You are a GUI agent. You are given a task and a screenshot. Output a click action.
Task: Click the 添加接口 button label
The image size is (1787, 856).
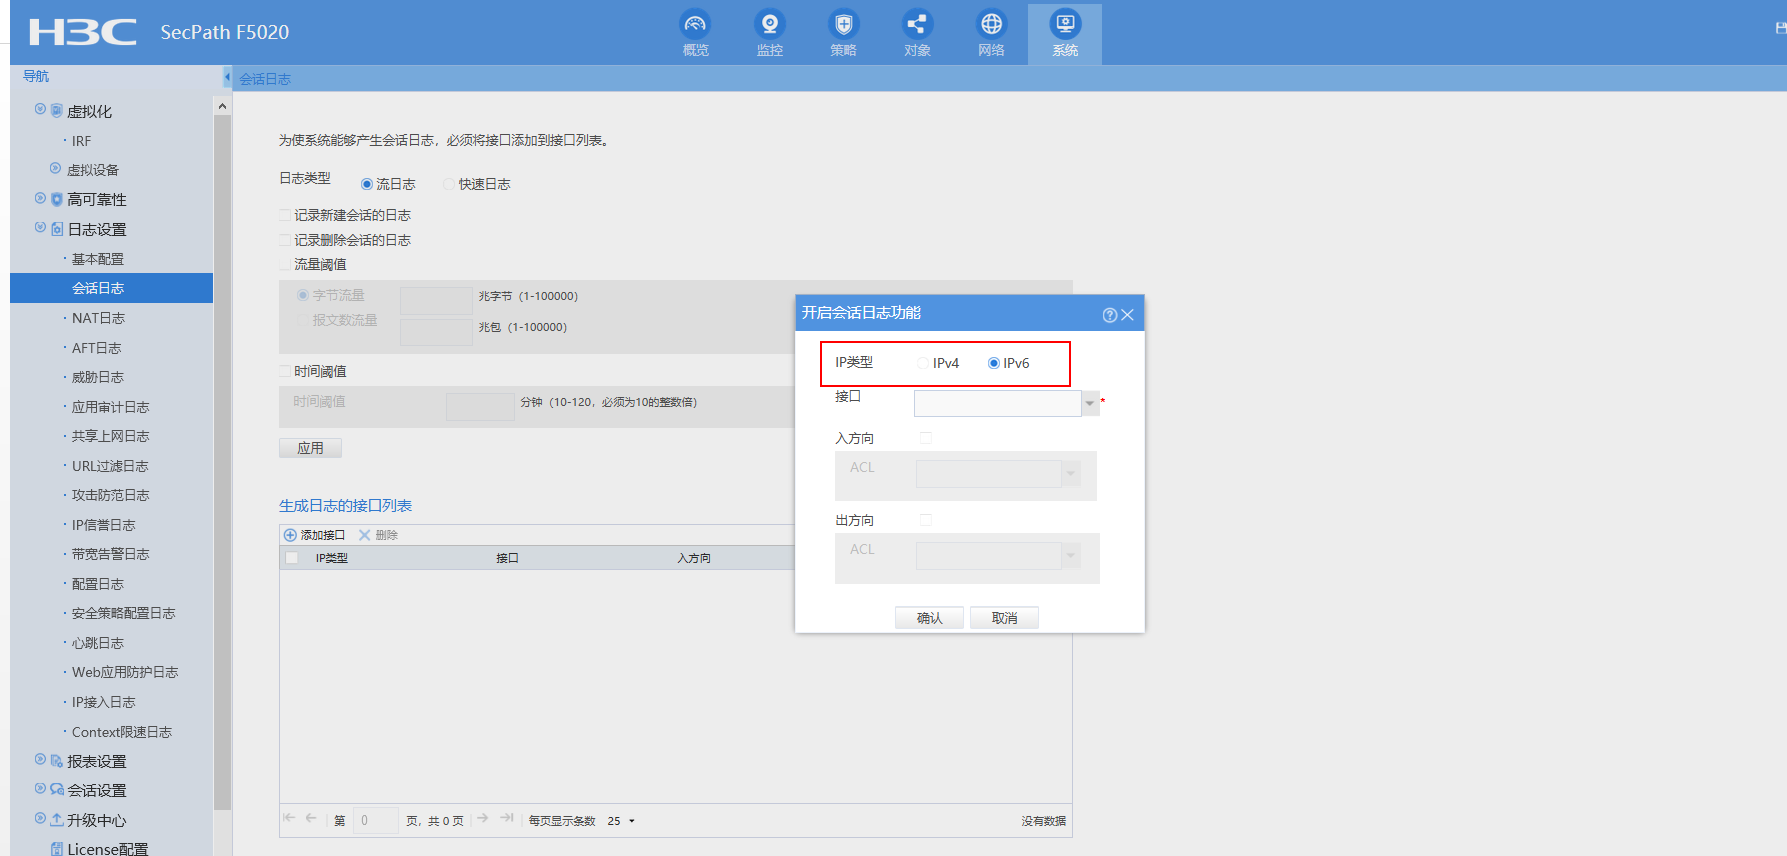click(x=323, y=535)
